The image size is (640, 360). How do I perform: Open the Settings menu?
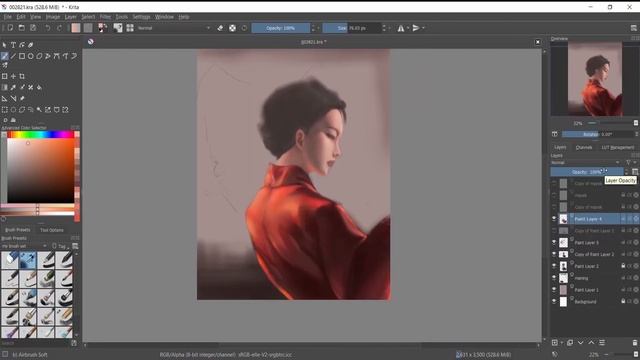coord(141,17)
